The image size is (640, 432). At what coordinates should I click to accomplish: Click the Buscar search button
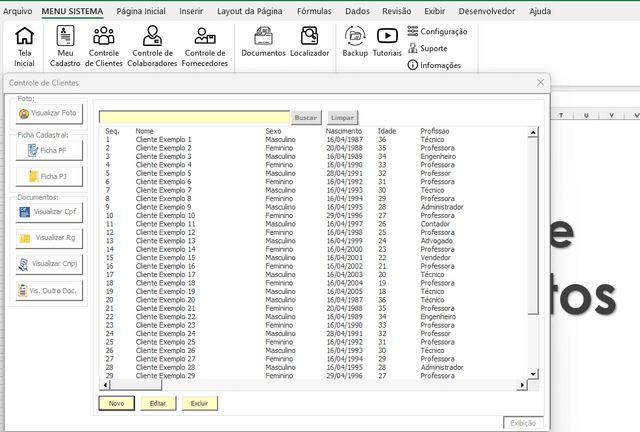[x=306, y=118]
